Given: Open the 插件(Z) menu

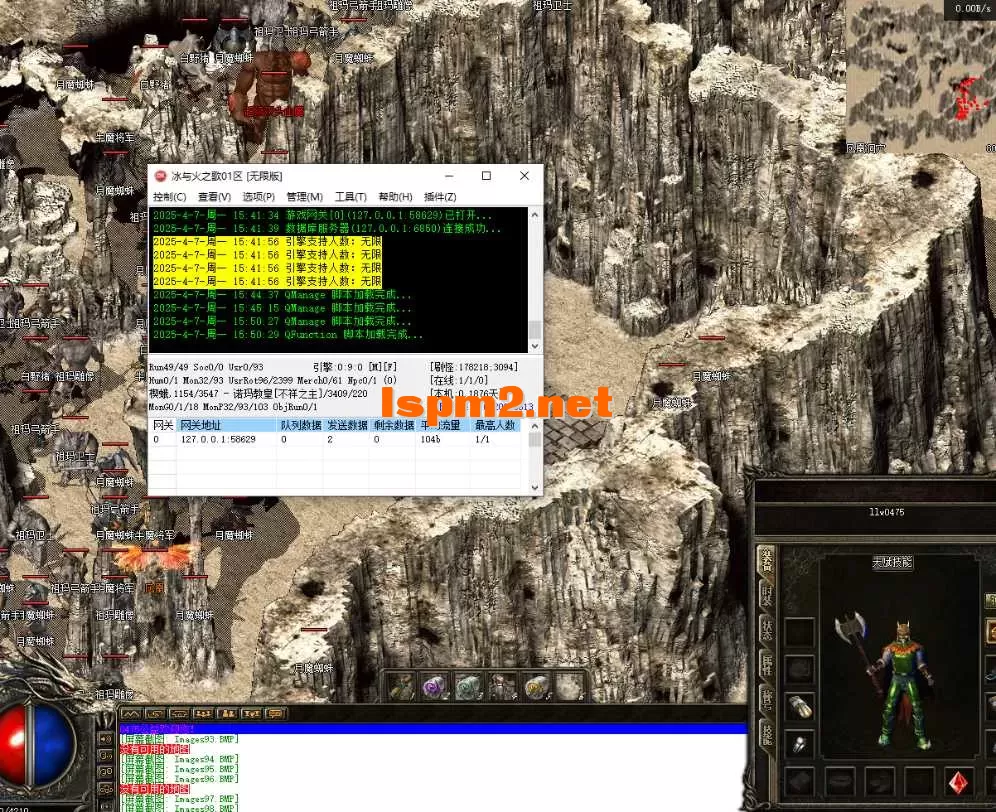Looking at the screenshot, I should pyautogui.click(x=440, y=197).
